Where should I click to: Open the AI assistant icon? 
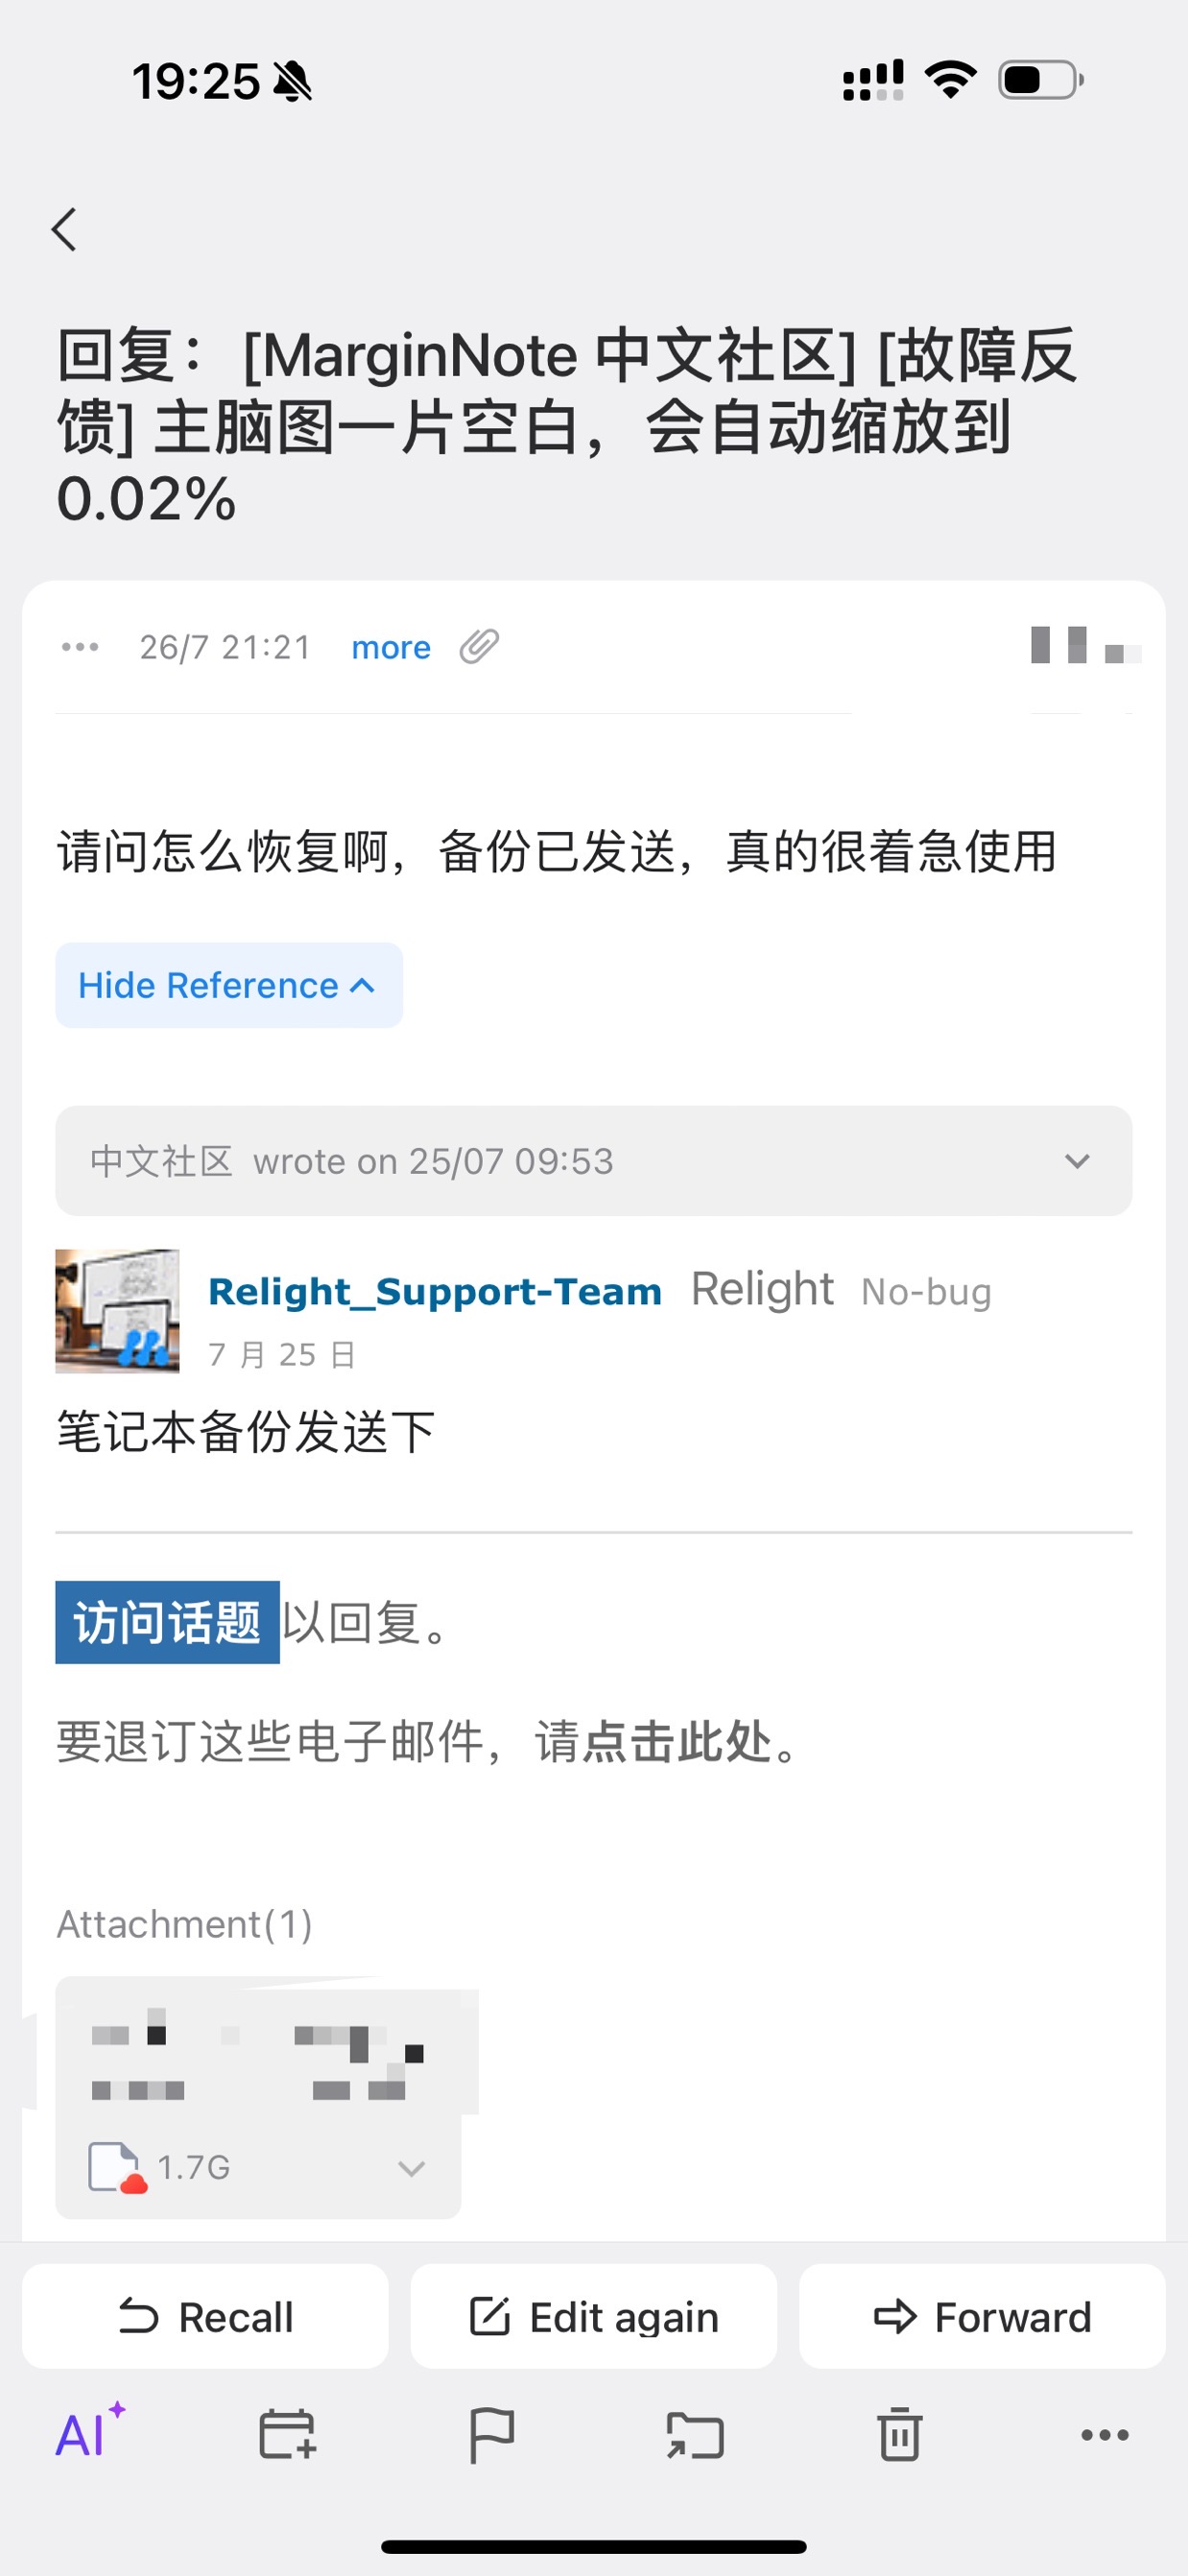(x=90, y=2432)
